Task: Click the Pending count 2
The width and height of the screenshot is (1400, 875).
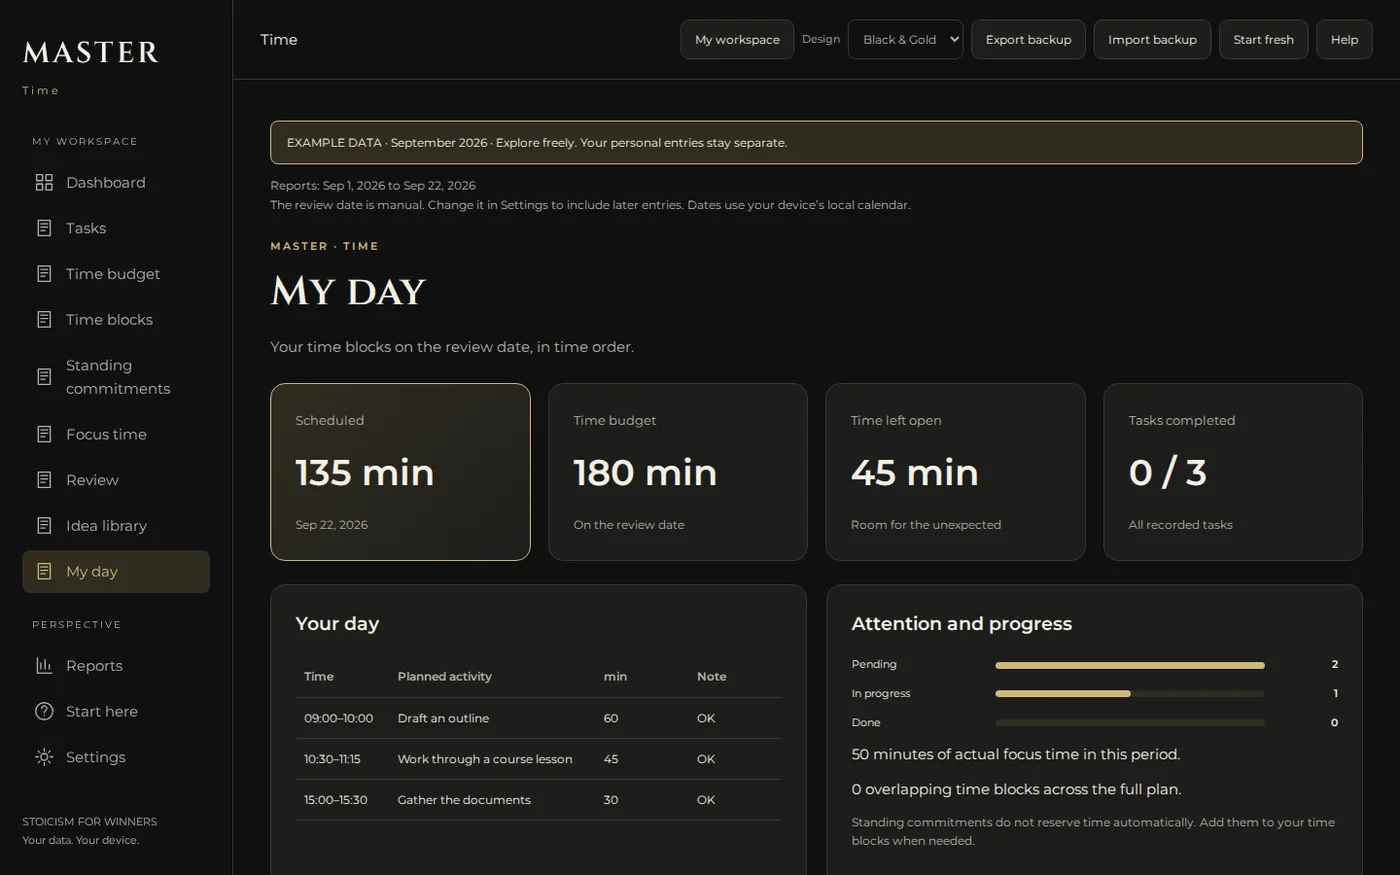Action: click(x=1334, y=665)
